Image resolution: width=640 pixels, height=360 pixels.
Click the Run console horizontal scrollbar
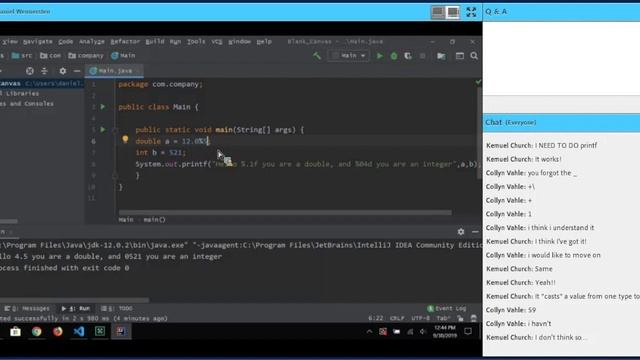(x=74, y=300)
